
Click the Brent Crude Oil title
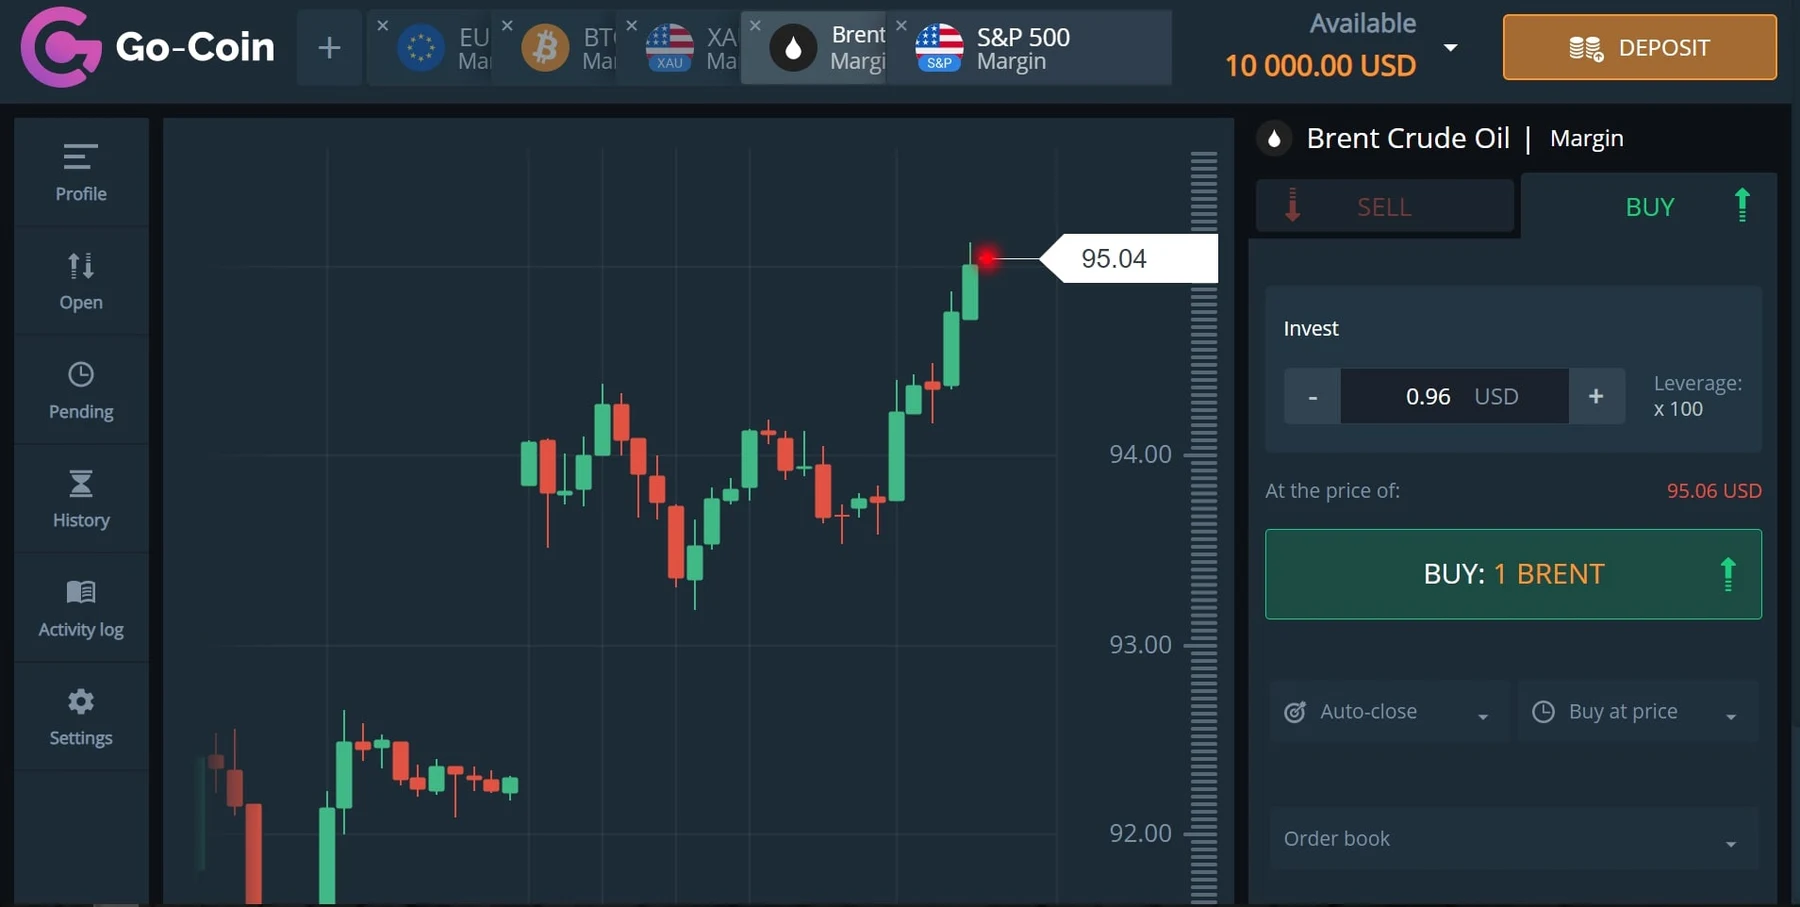1408,138
